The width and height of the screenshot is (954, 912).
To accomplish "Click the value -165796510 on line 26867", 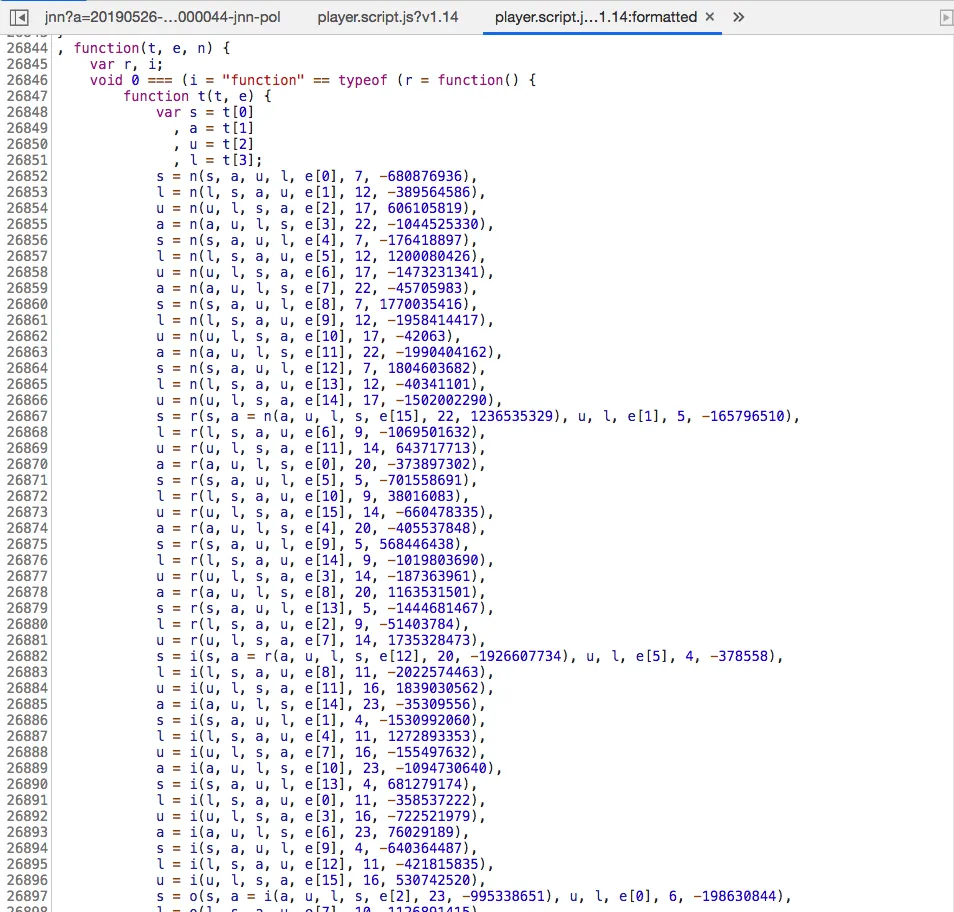I will pos(743,416).
